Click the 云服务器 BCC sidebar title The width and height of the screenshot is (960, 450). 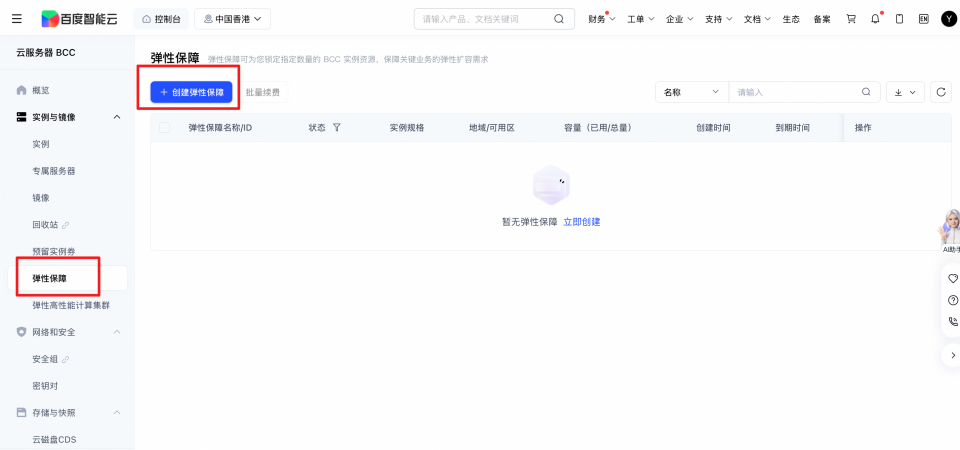coord(46,53)
